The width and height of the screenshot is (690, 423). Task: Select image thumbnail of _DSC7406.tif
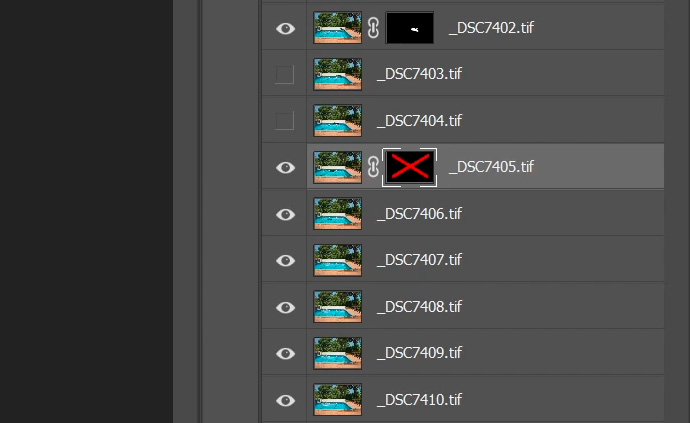[x=338, y=214]
